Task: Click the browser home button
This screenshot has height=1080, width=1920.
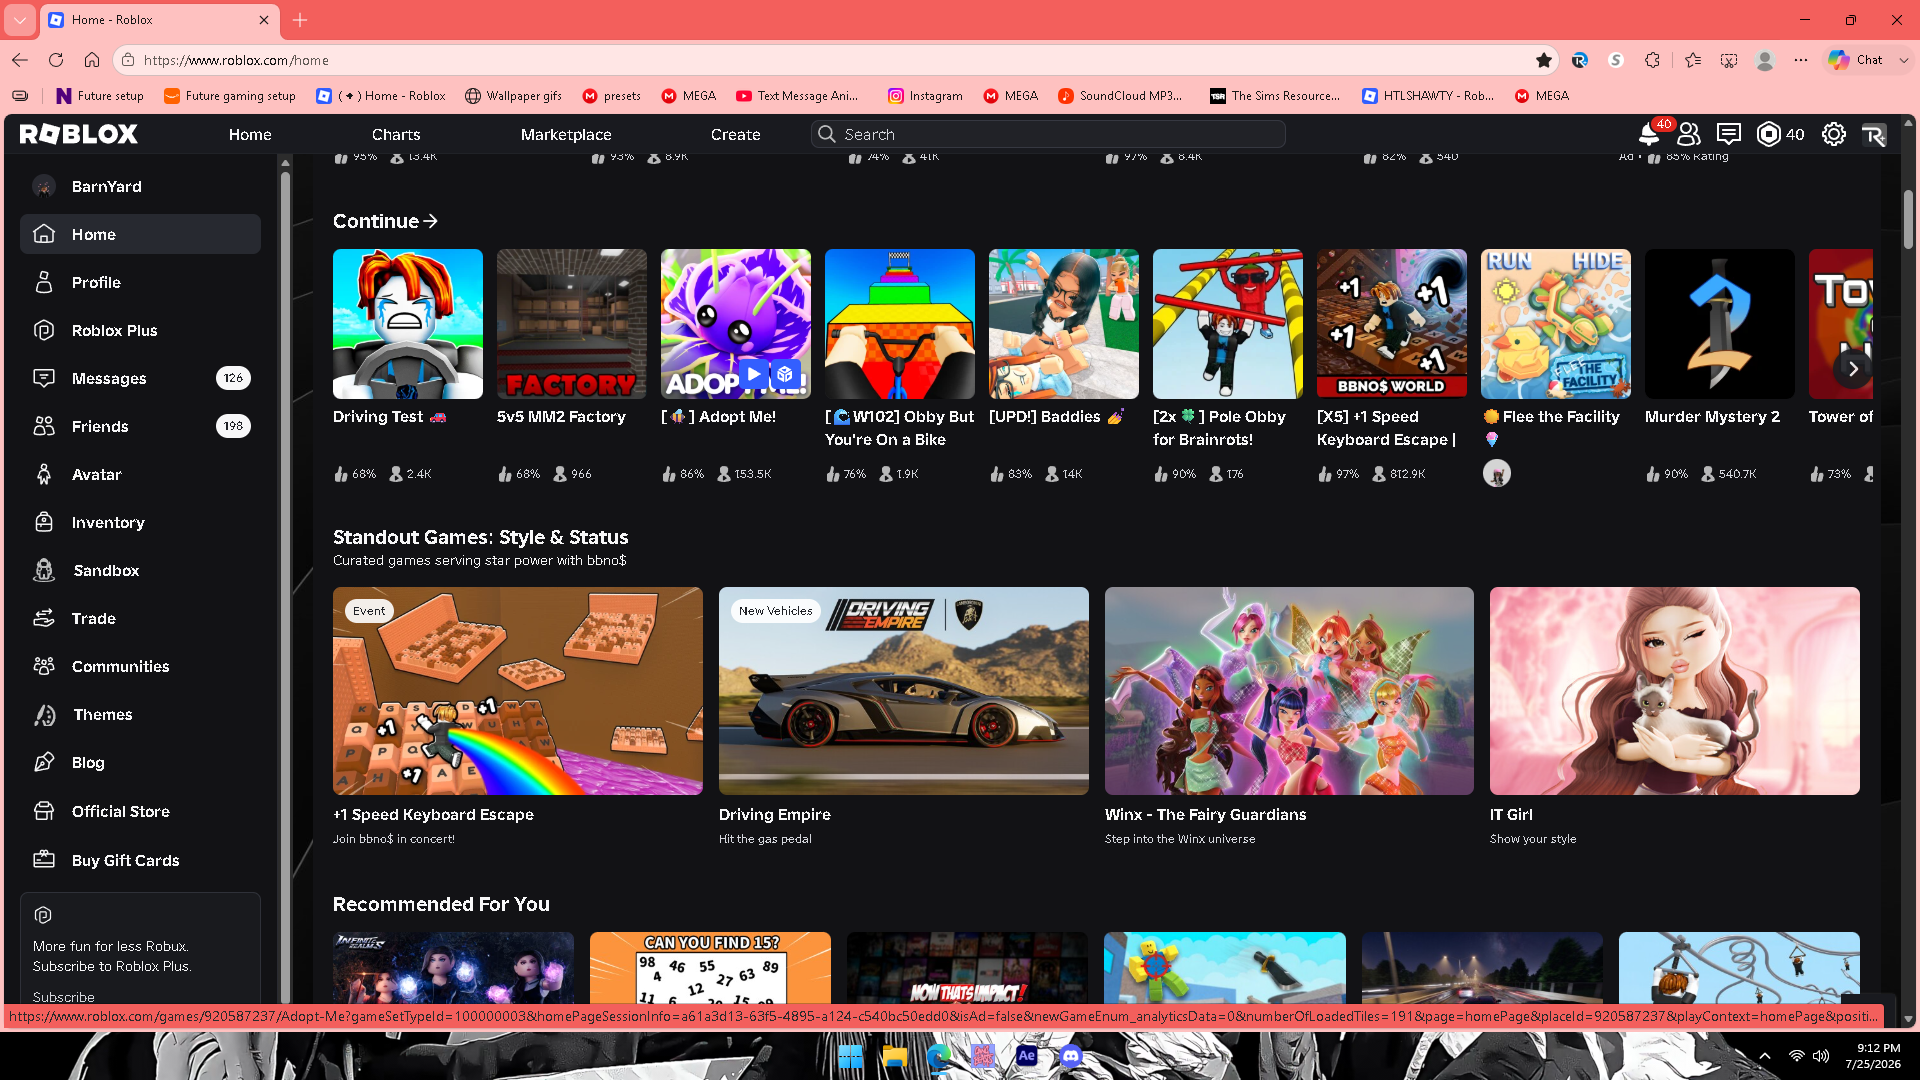Action: pyautogui.click(x=92, y=60)
